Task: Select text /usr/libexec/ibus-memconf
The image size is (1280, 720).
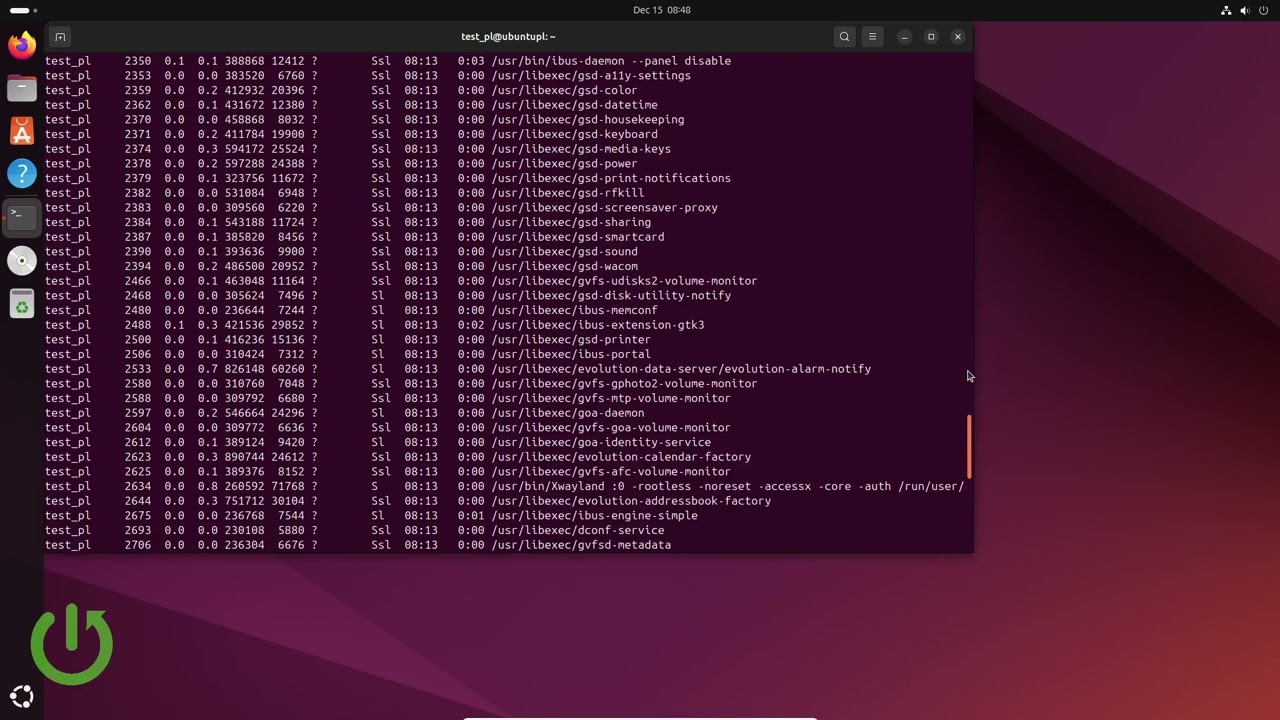Action: click(x=574, y=310)
